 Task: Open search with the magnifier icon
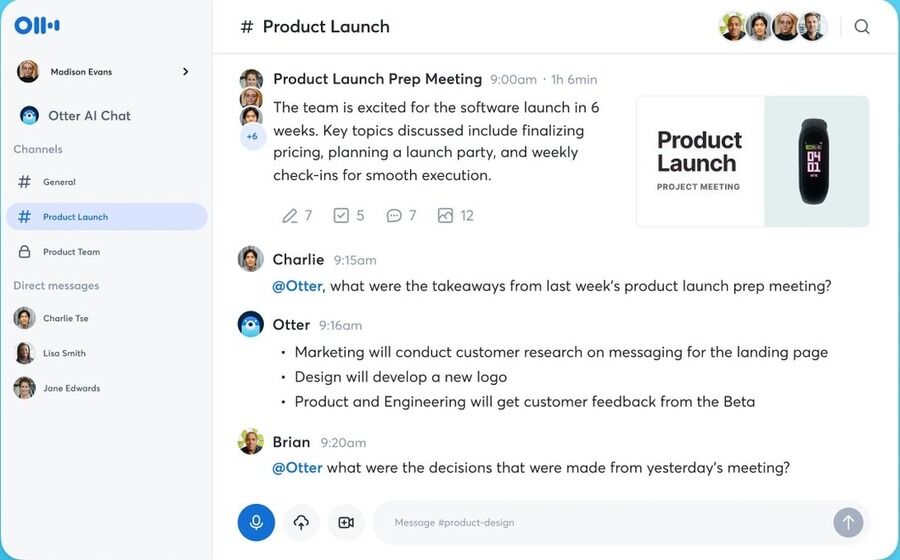point(862,27)
